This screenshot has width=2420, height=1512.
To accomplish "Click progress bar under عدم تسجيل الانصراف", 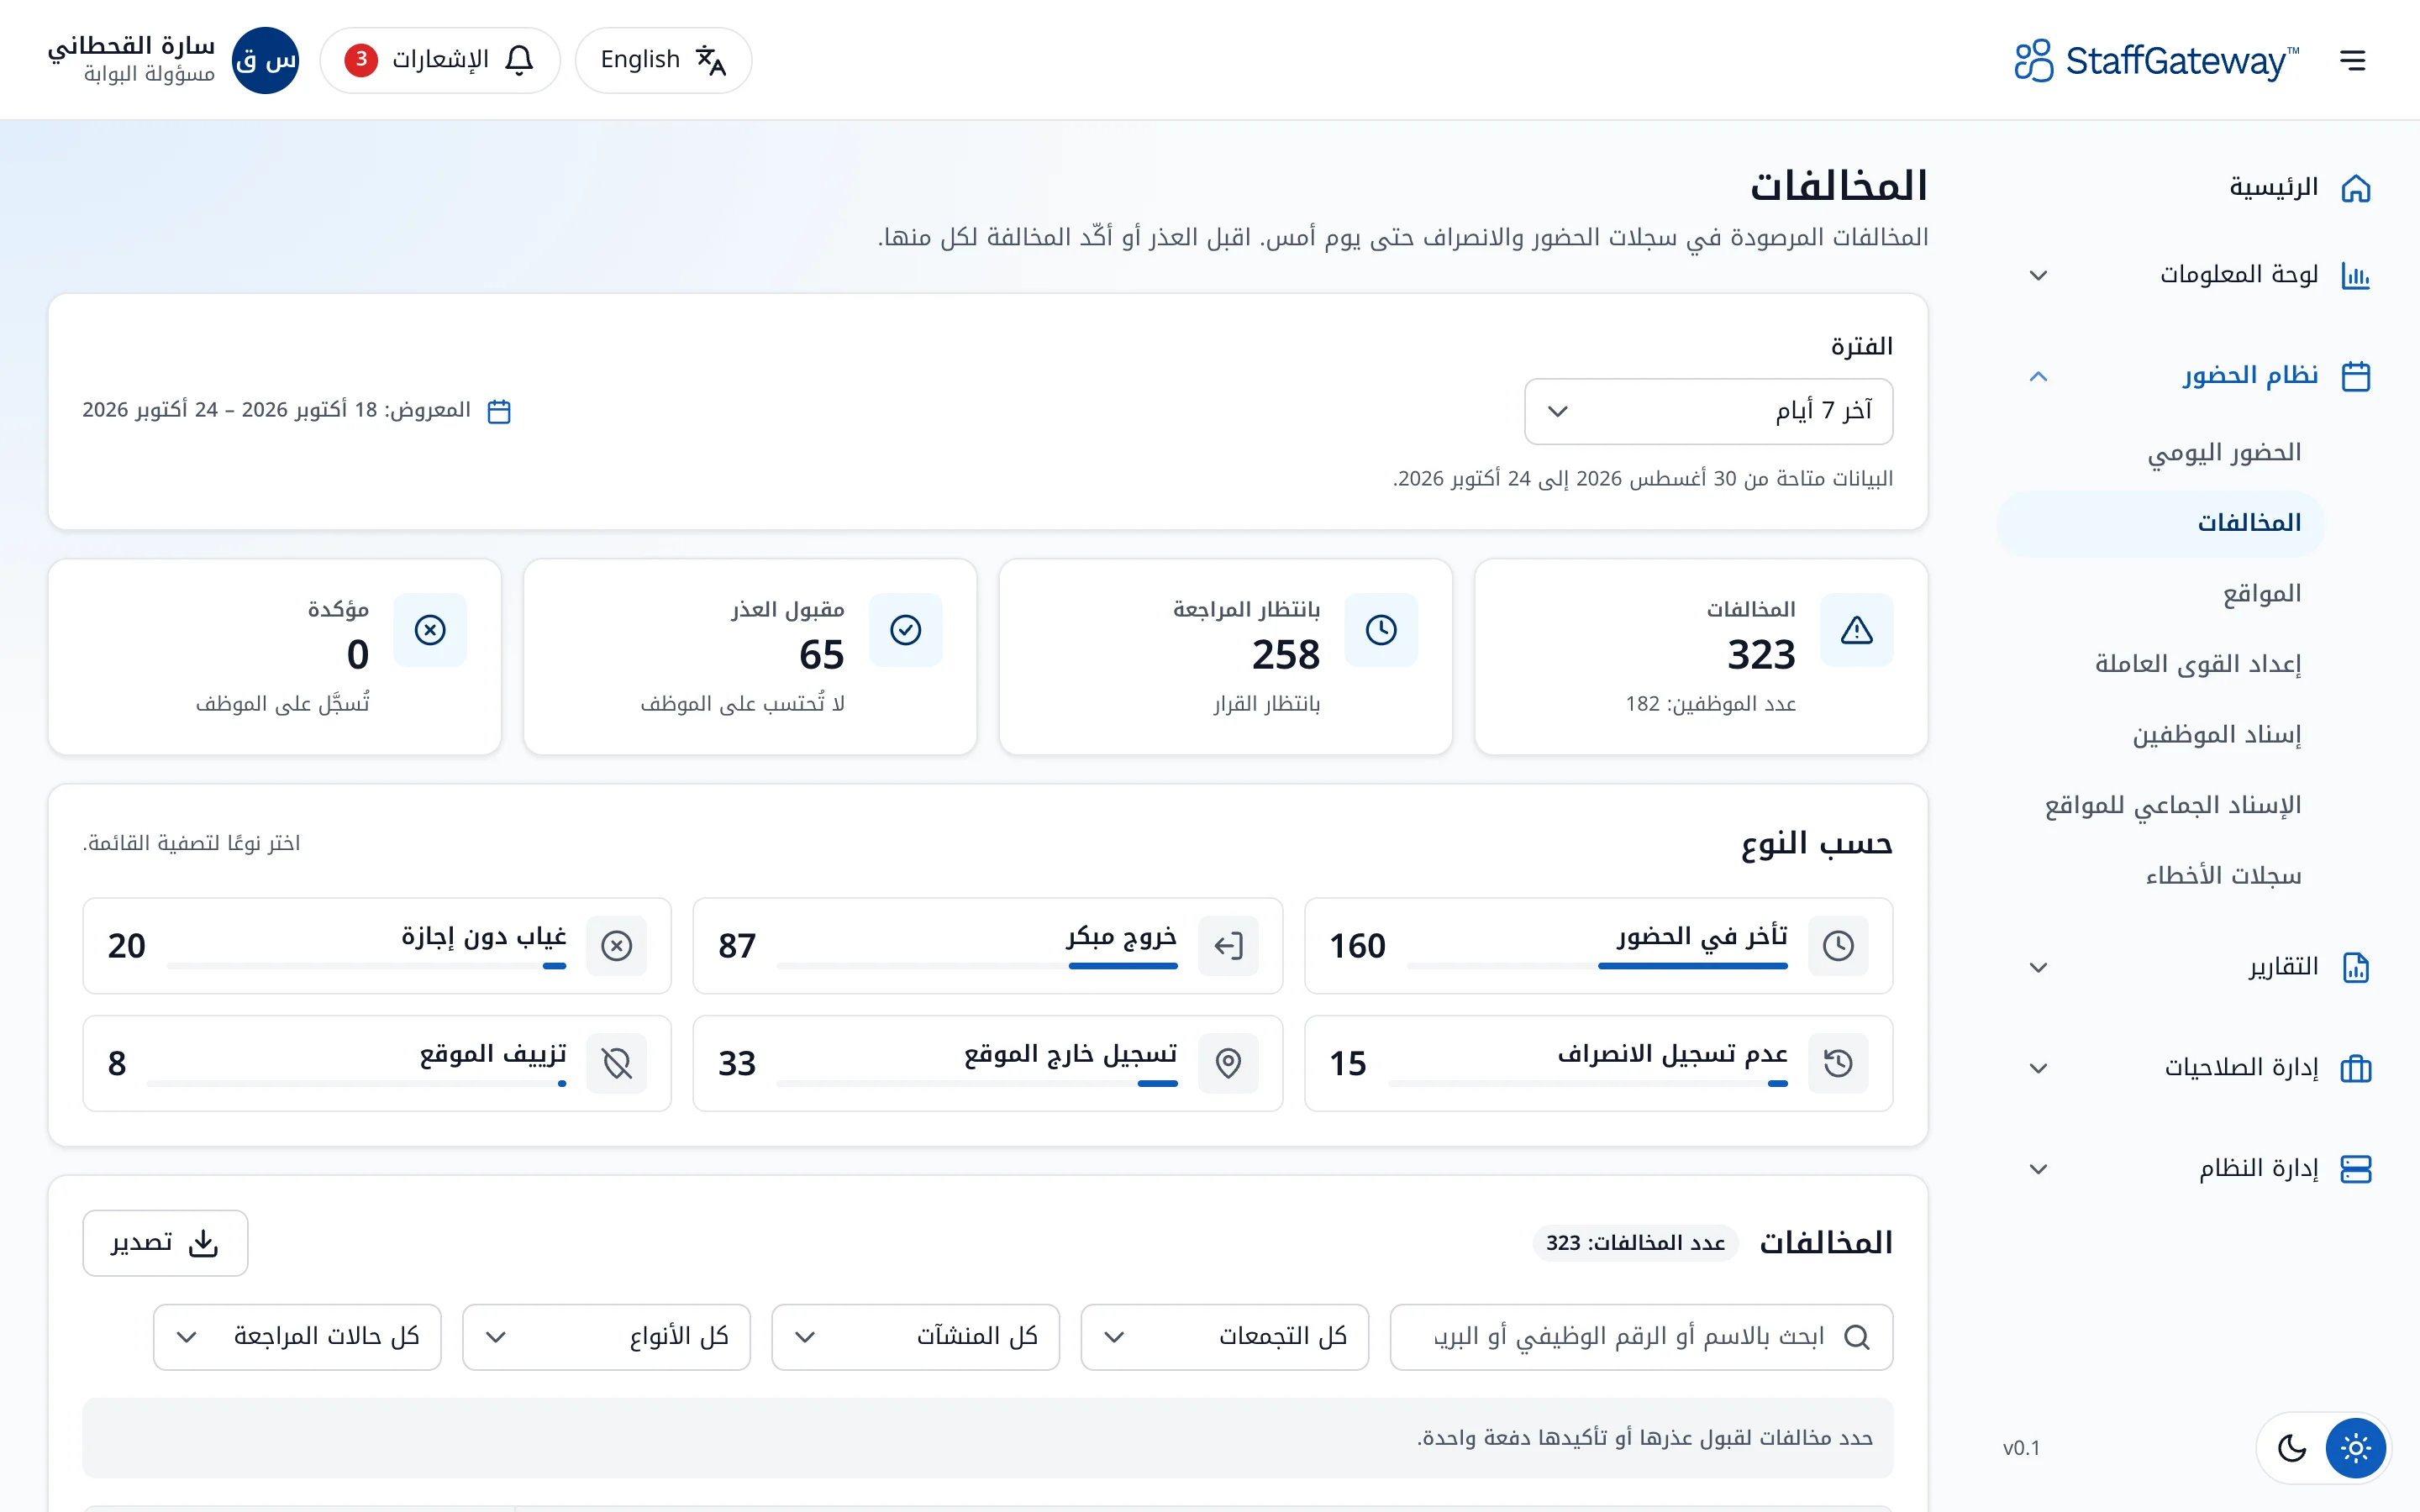I will (x=1588, y=1083).
